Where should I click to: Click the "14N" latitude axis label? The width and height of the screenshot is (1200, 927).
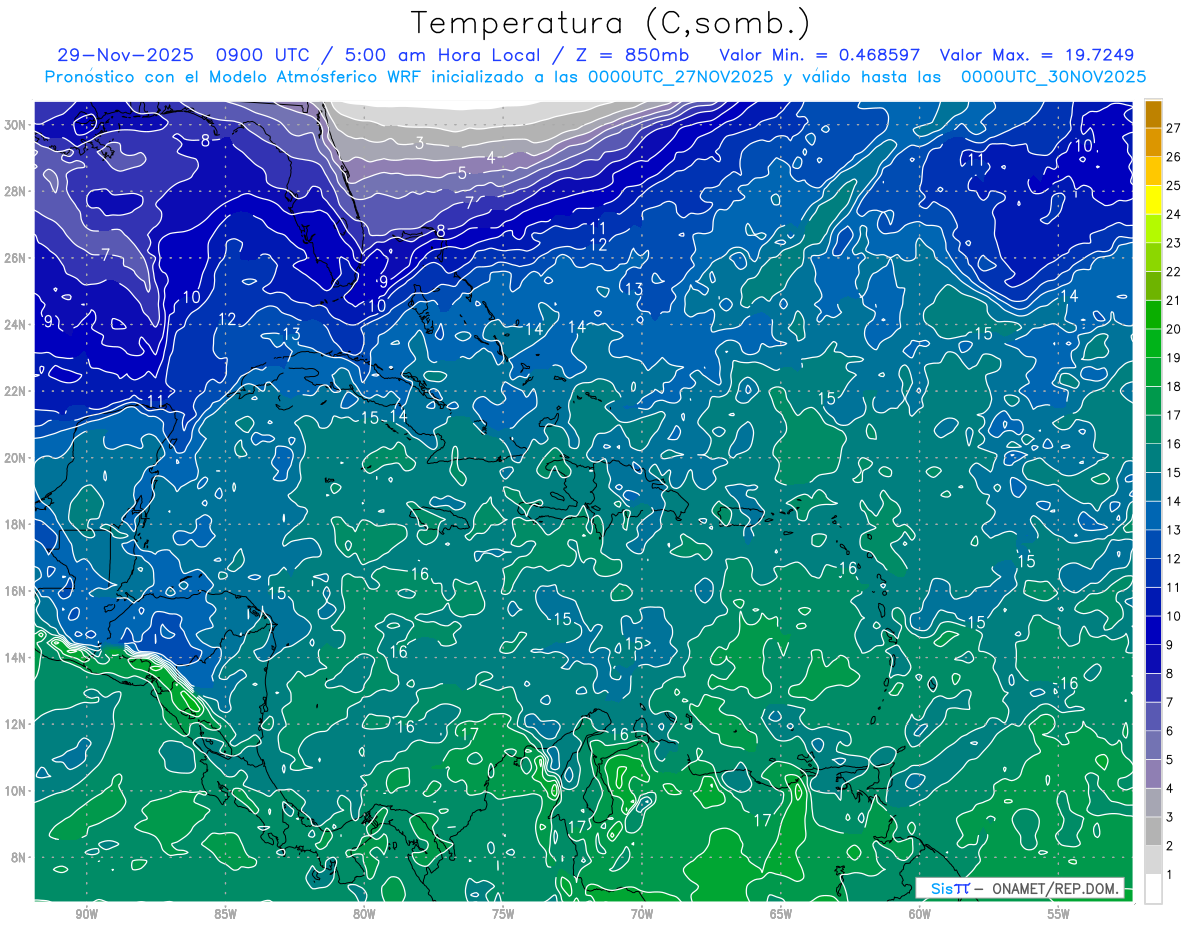(15, 658)
